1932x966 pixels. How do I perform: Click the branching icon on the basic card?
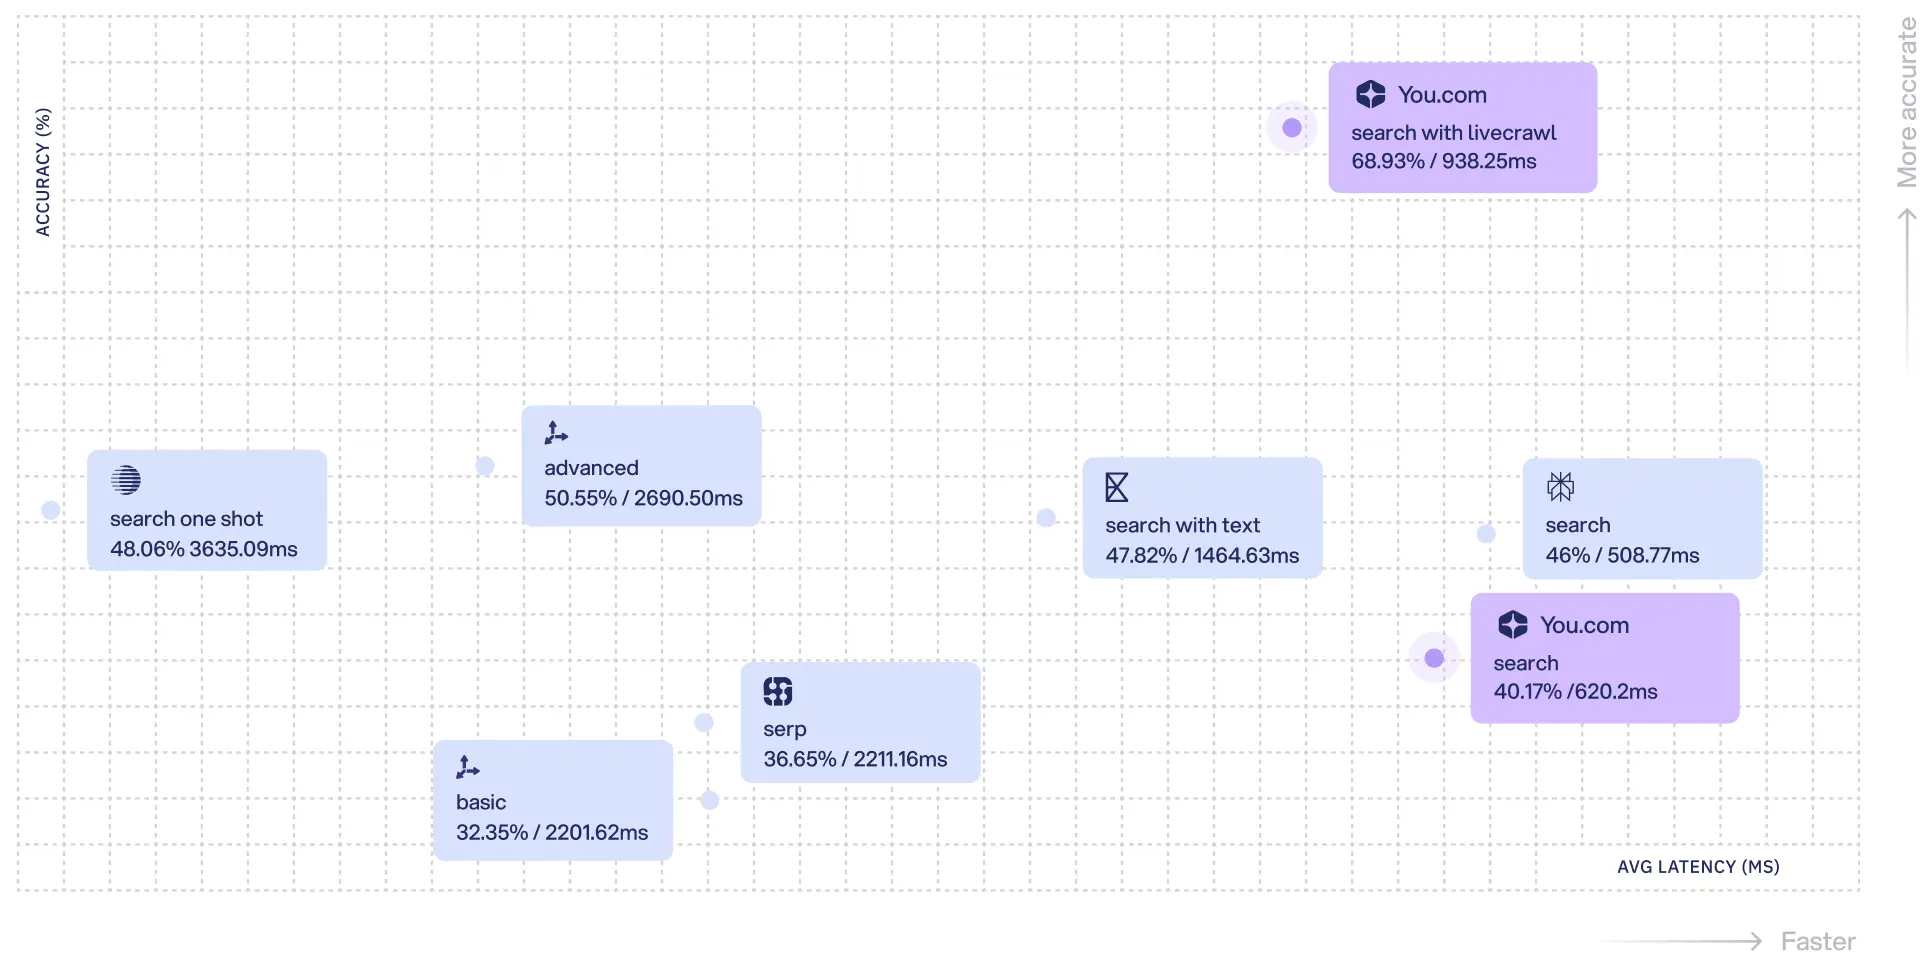(468, 767)
